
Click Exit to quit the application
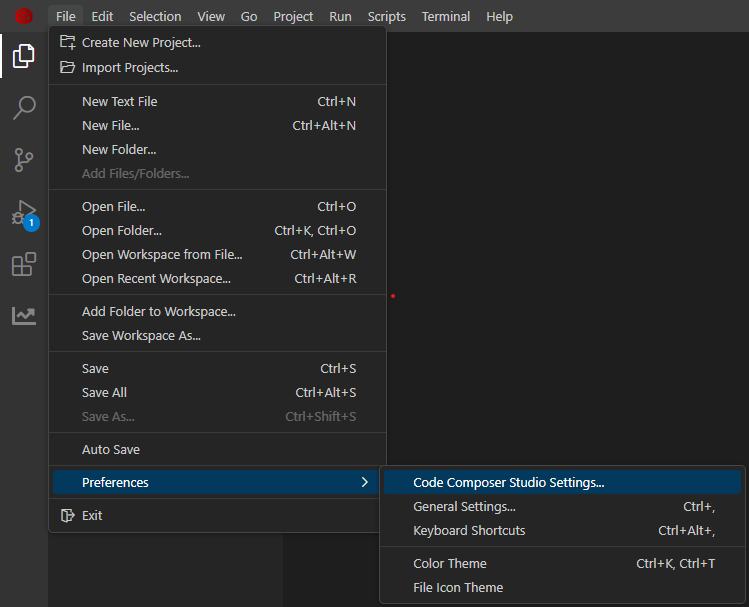92,516
